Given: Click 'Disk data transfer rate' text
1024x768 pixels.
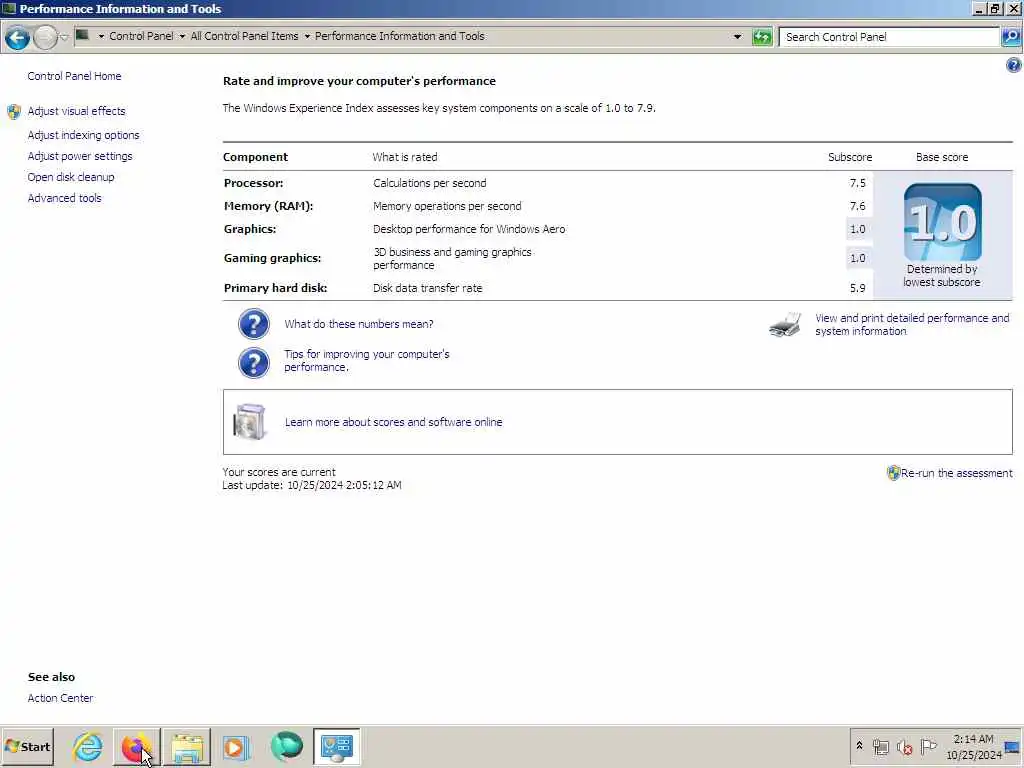Looking at the screenshot, I should pyautogui.click(x=427, y=288).
